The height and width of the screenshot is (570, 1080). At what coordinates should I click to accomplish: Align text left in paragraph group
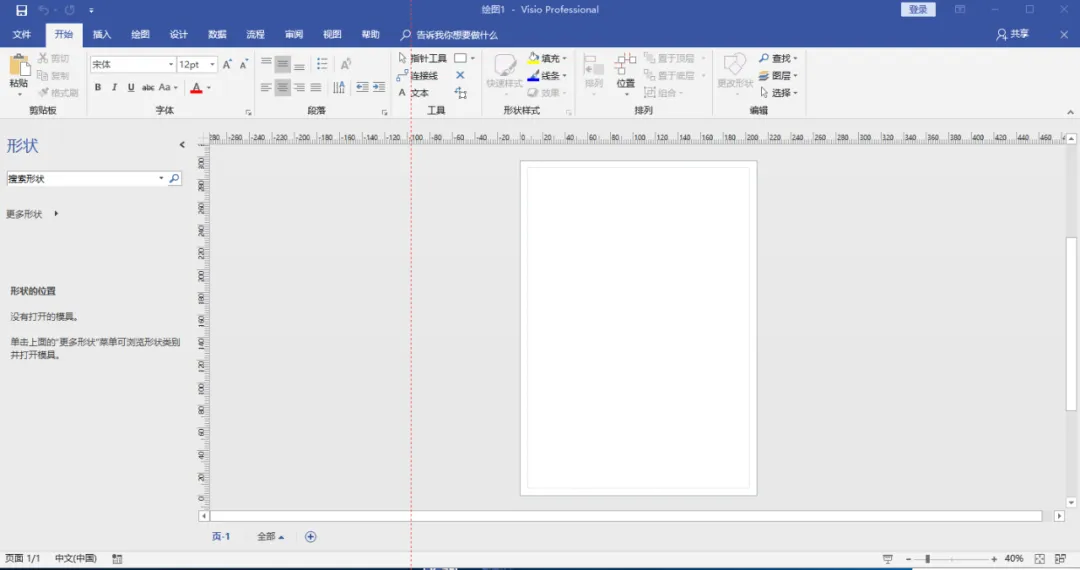pos(266,87)
